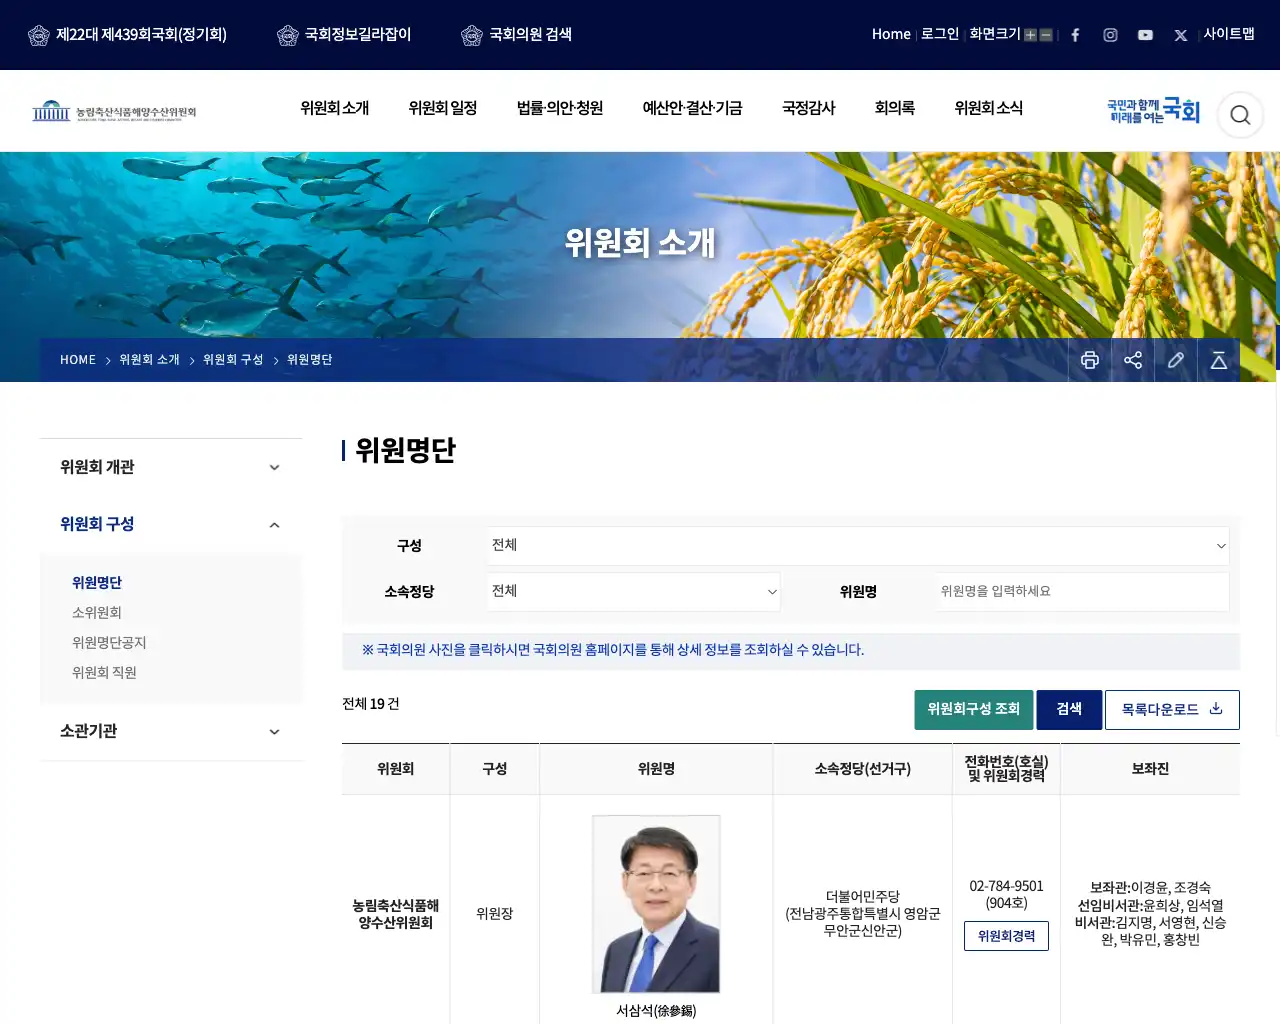Click the 로그인 link
Viewport: 1280px width, 1024px height.
pyautogui.click(x=940, y=34)
